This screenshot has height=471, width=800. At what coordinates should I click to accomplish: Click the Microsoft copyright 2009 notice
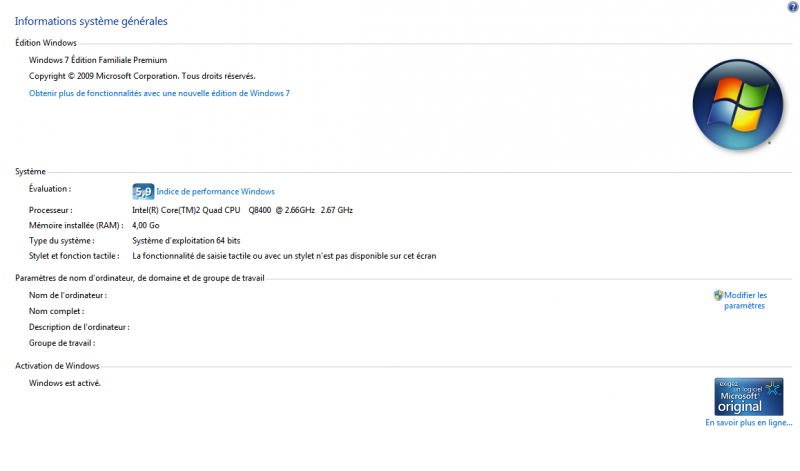click(142, 76)
